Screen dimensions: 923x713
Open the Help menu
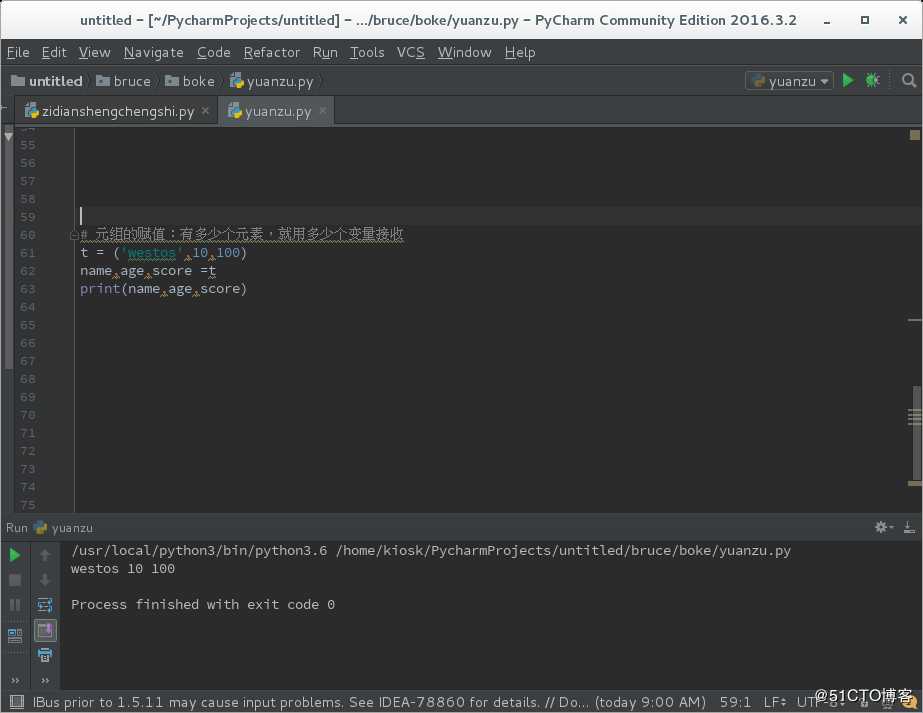[x=520, y=52]
